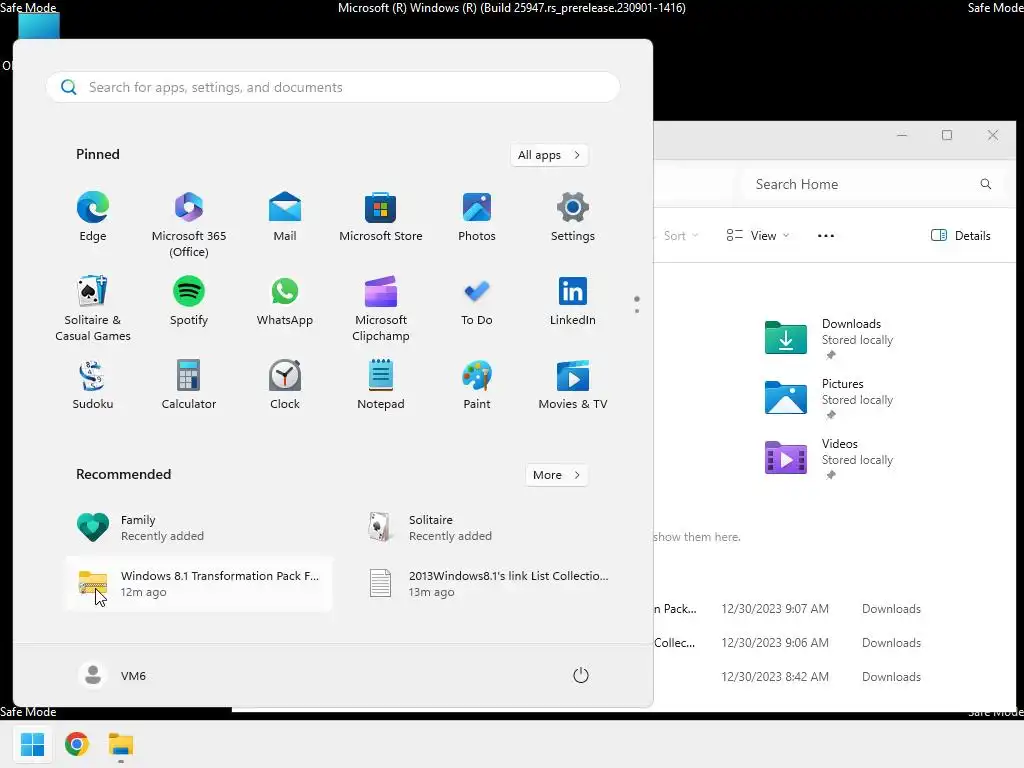Open Google Chrome from taskbar
The width and height of the screenshot is (1024, 768).
(x=77, y=744)
